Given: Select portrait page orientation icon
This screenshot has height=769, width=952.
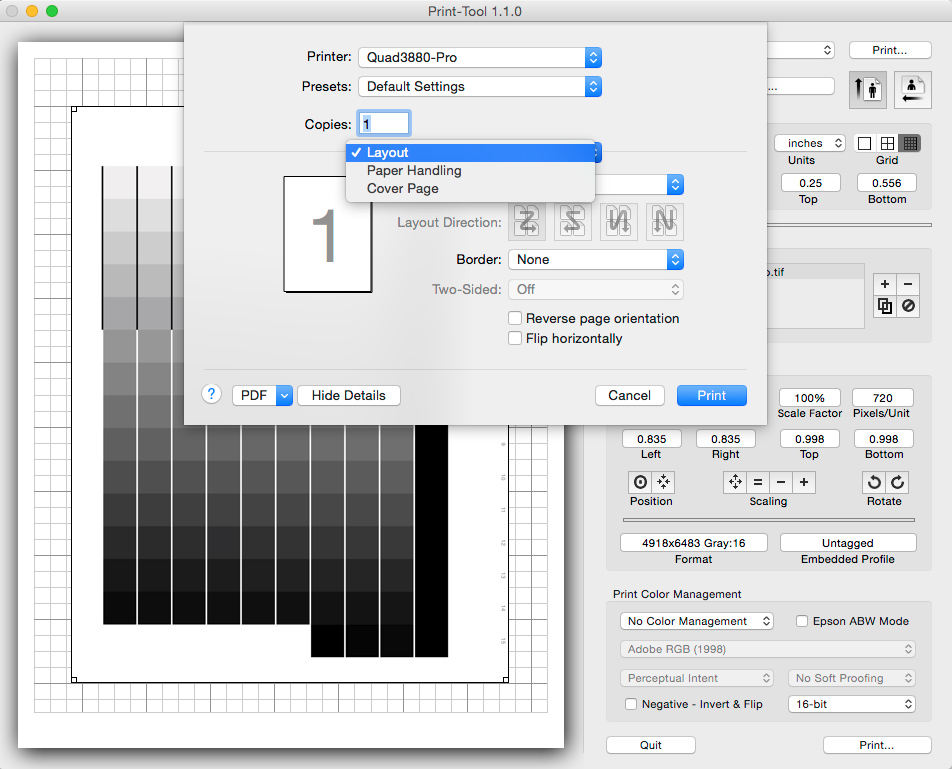Looking at the screenshot, I should 867,89.
